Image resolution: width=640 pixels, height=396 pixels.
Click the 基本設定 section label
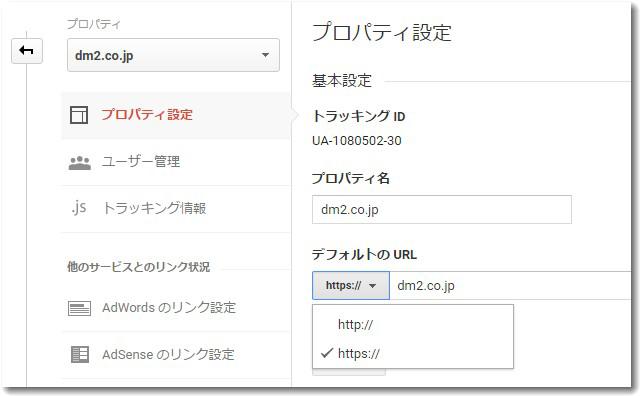[x=342, y=80]
